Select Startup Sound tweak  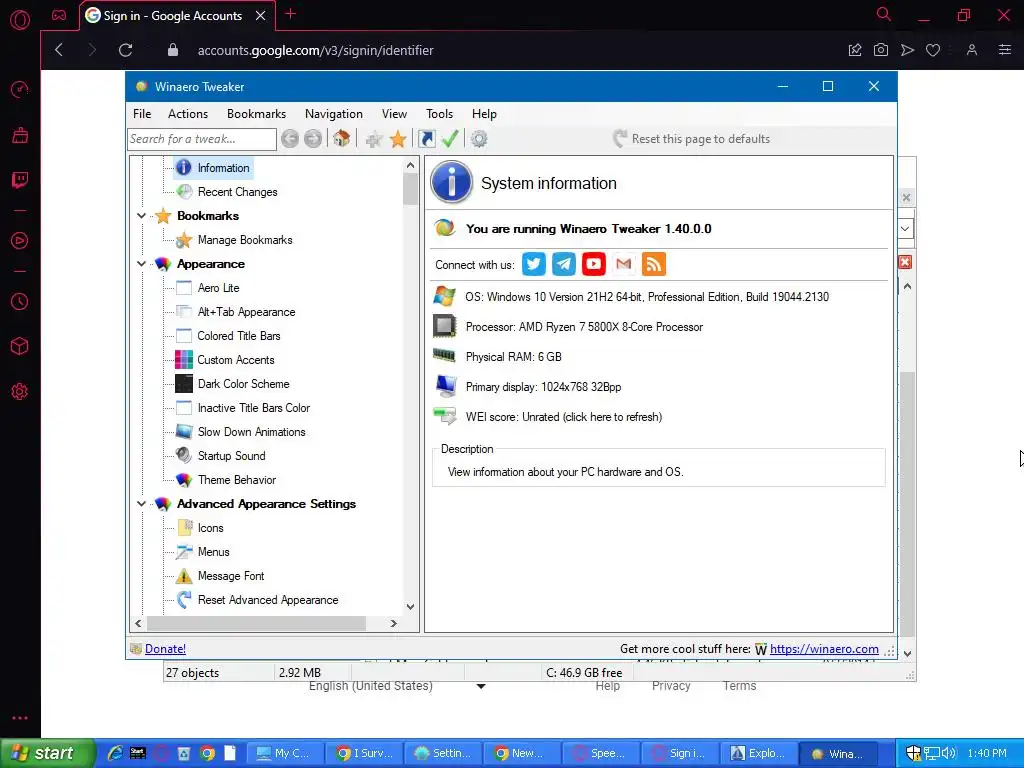point(231,456)
